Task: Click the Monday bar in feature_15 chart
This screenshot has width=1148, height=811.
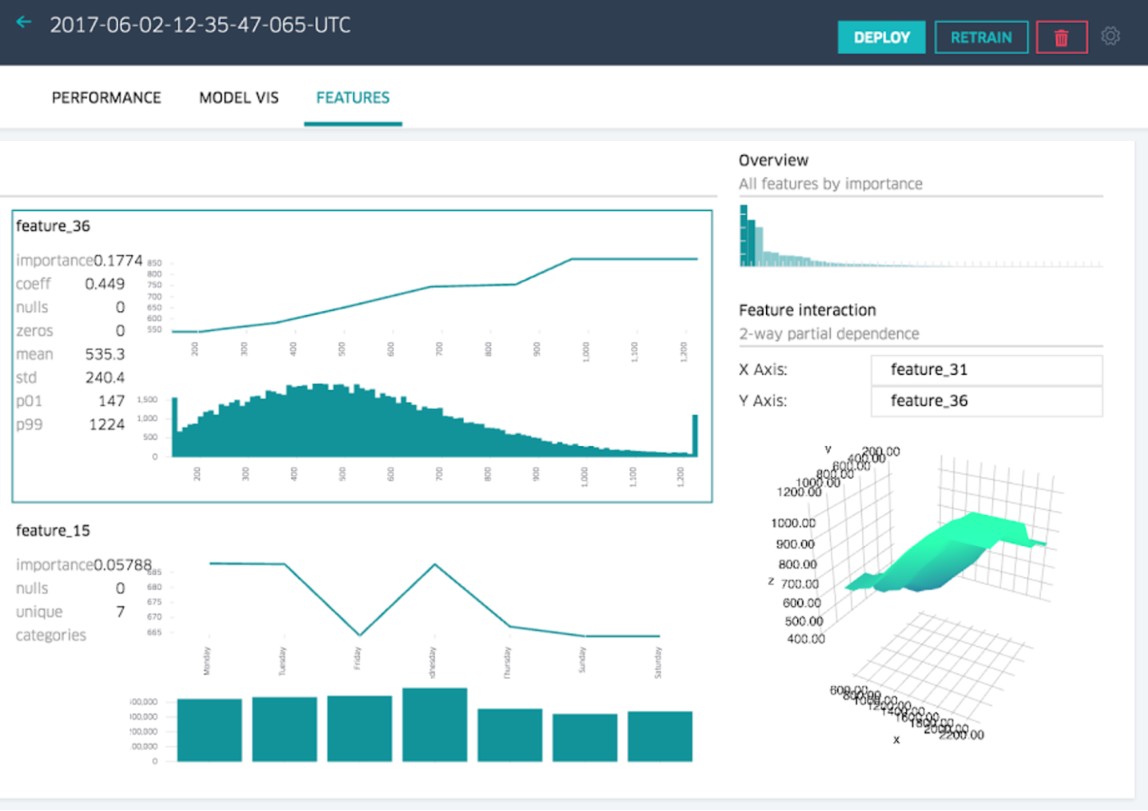Action: [x=209, y=730]
